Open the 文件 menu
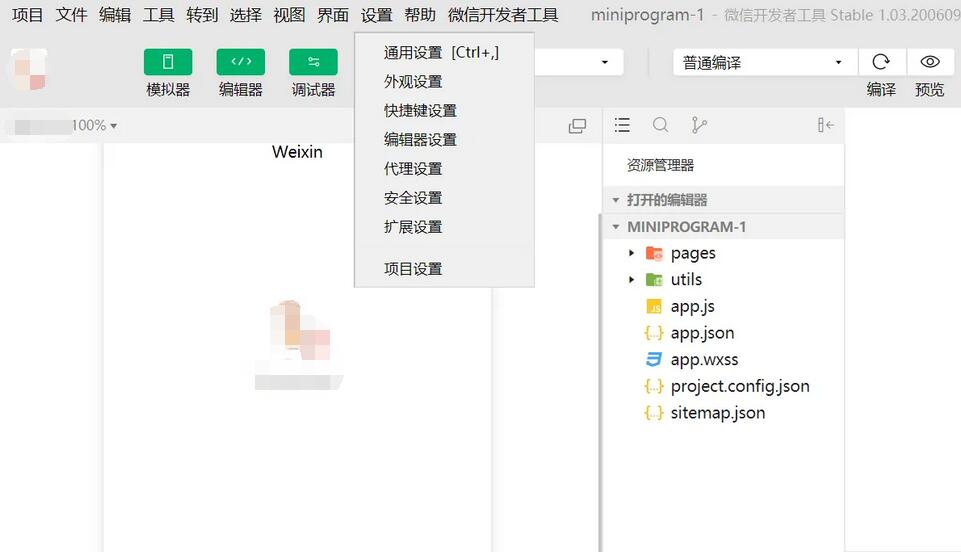The width and height of the screenshot is (961, 552). (x=71, y=15)
